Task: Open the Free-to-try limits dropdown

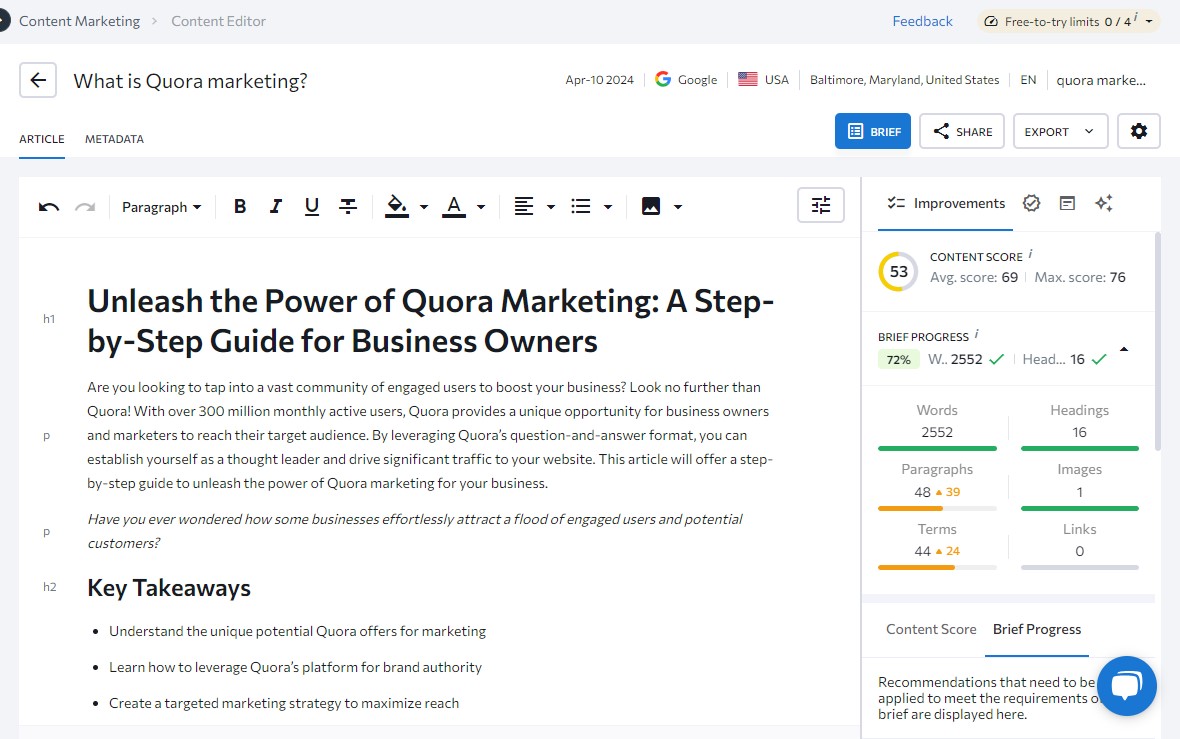Action: tap(1069, 21)
